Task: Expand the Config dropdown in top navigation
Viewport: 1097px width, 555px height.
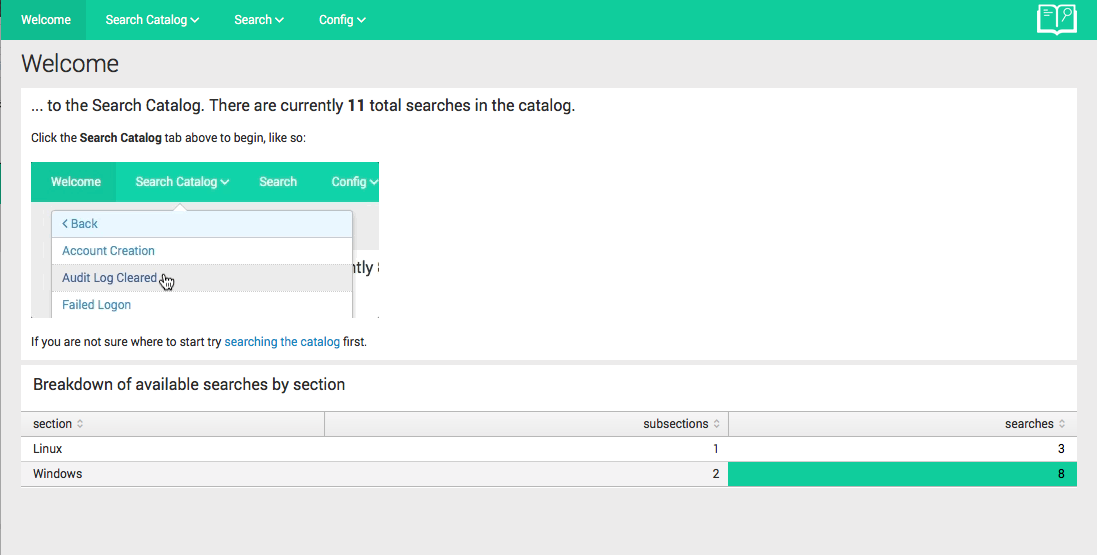Action: point(342,20)
